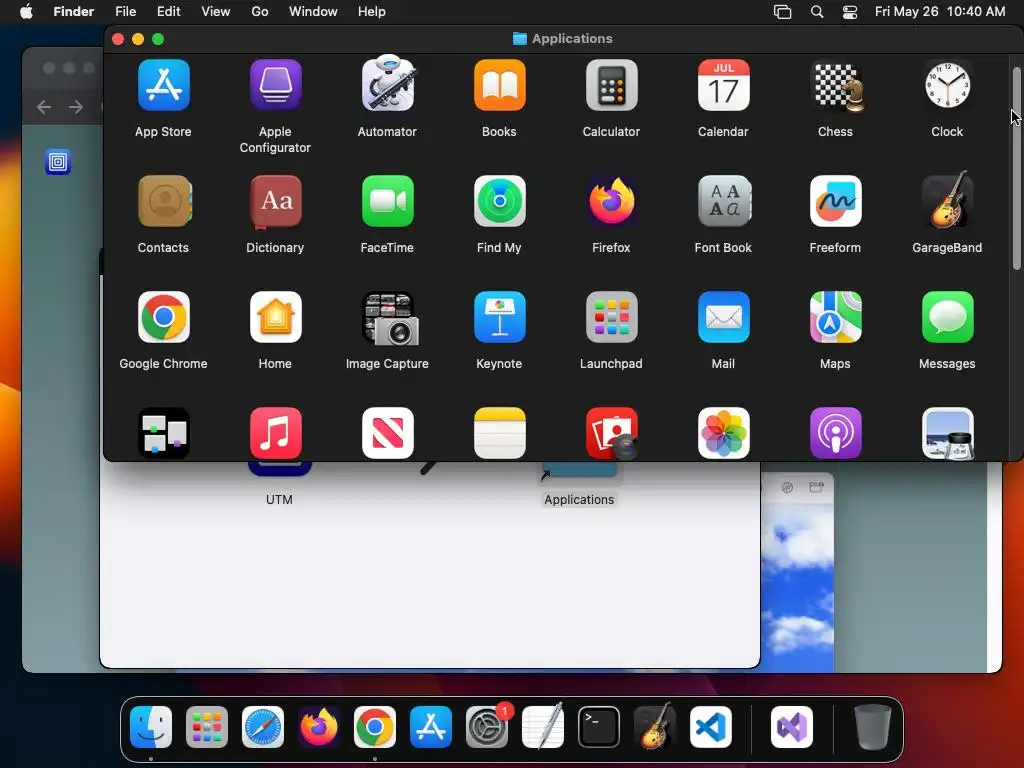1024x768 pixels.
Task: Select the Freeform app
Action: point(836,201)
